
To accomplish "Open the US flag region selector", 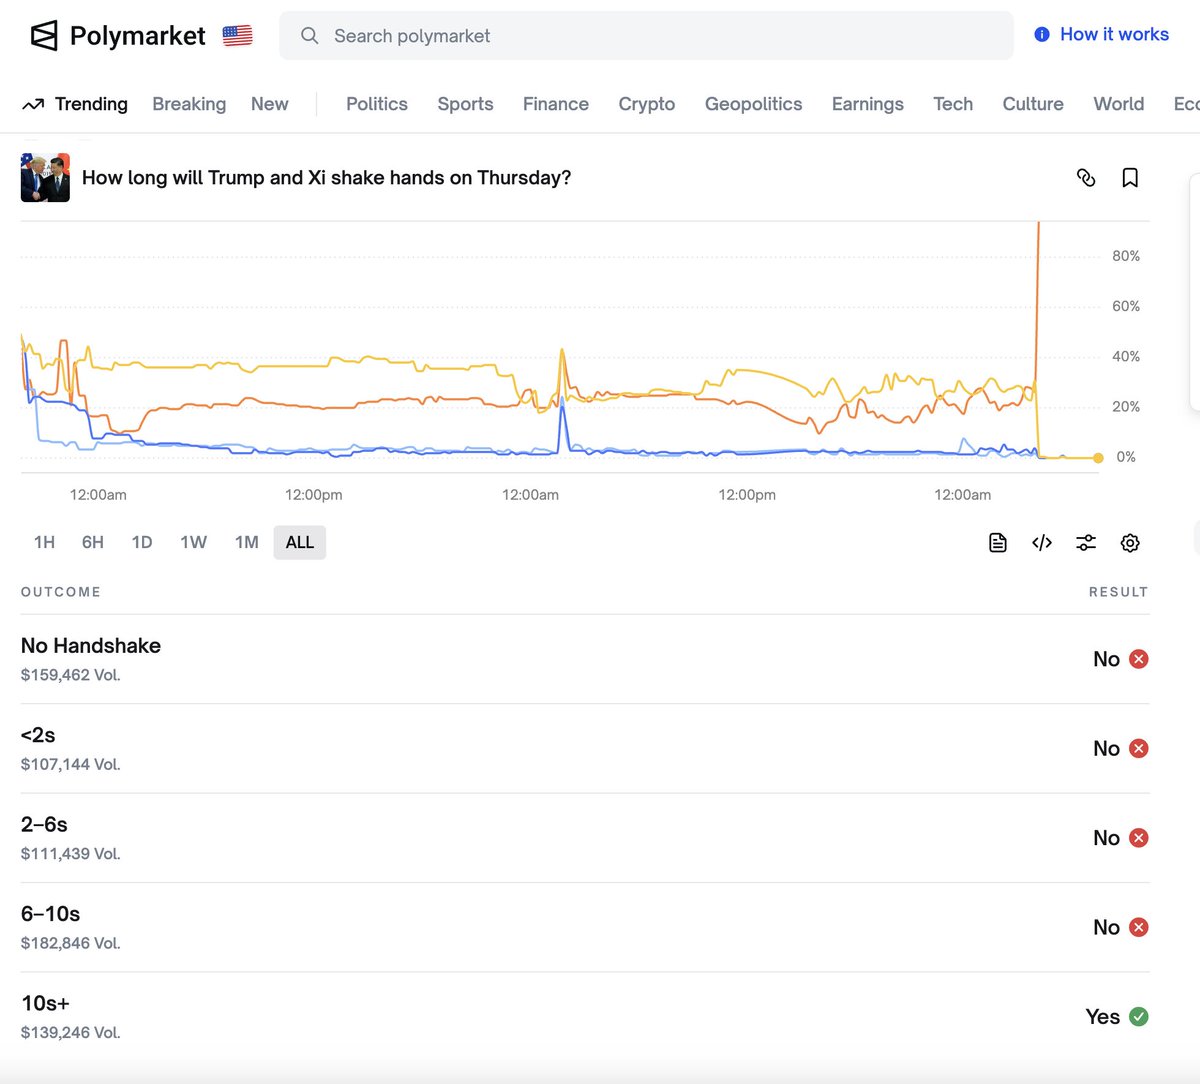I will 237,35.
